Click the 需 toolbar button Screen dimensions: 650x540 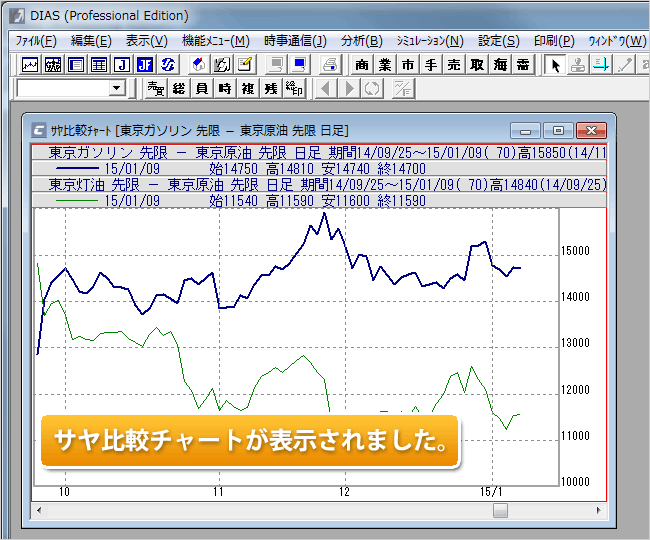(522, 65)
